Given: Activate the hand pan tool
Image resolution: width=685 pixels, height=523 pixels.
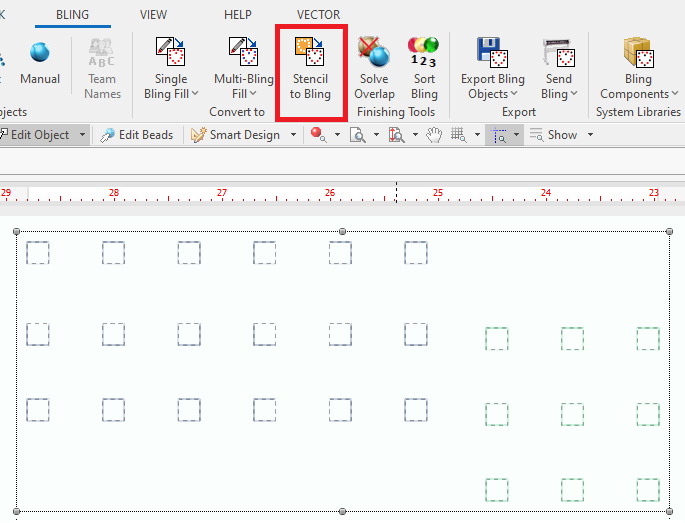Looking at the screenshot, I should (x=434, y=135).
